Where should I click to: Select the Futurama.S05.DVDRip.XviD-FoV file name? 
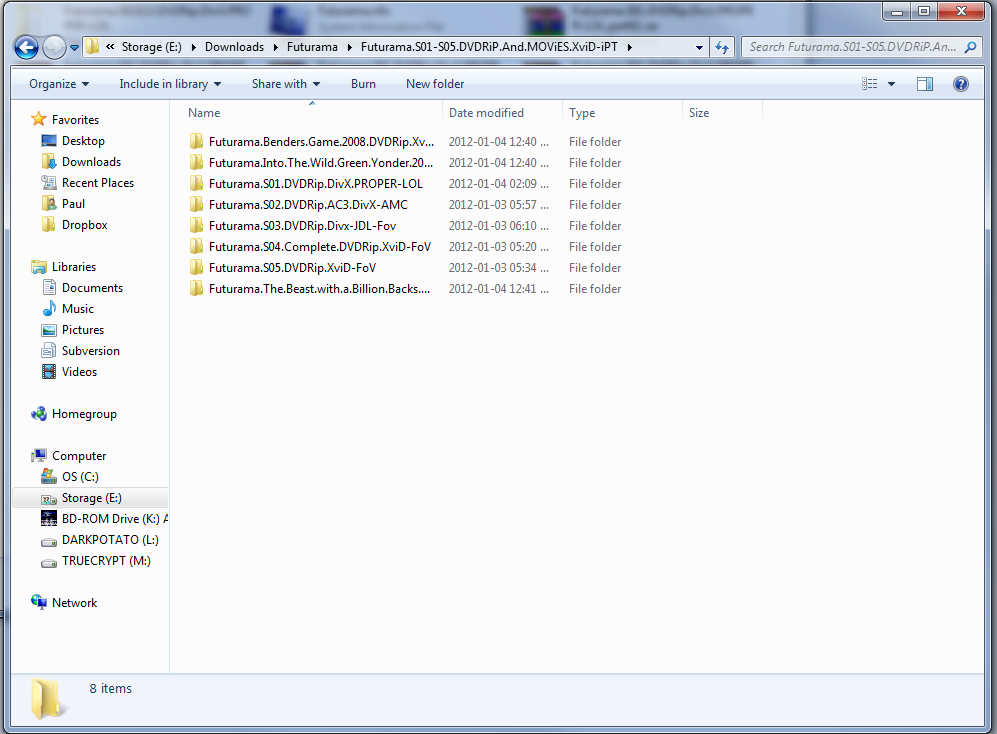point(292,268)
